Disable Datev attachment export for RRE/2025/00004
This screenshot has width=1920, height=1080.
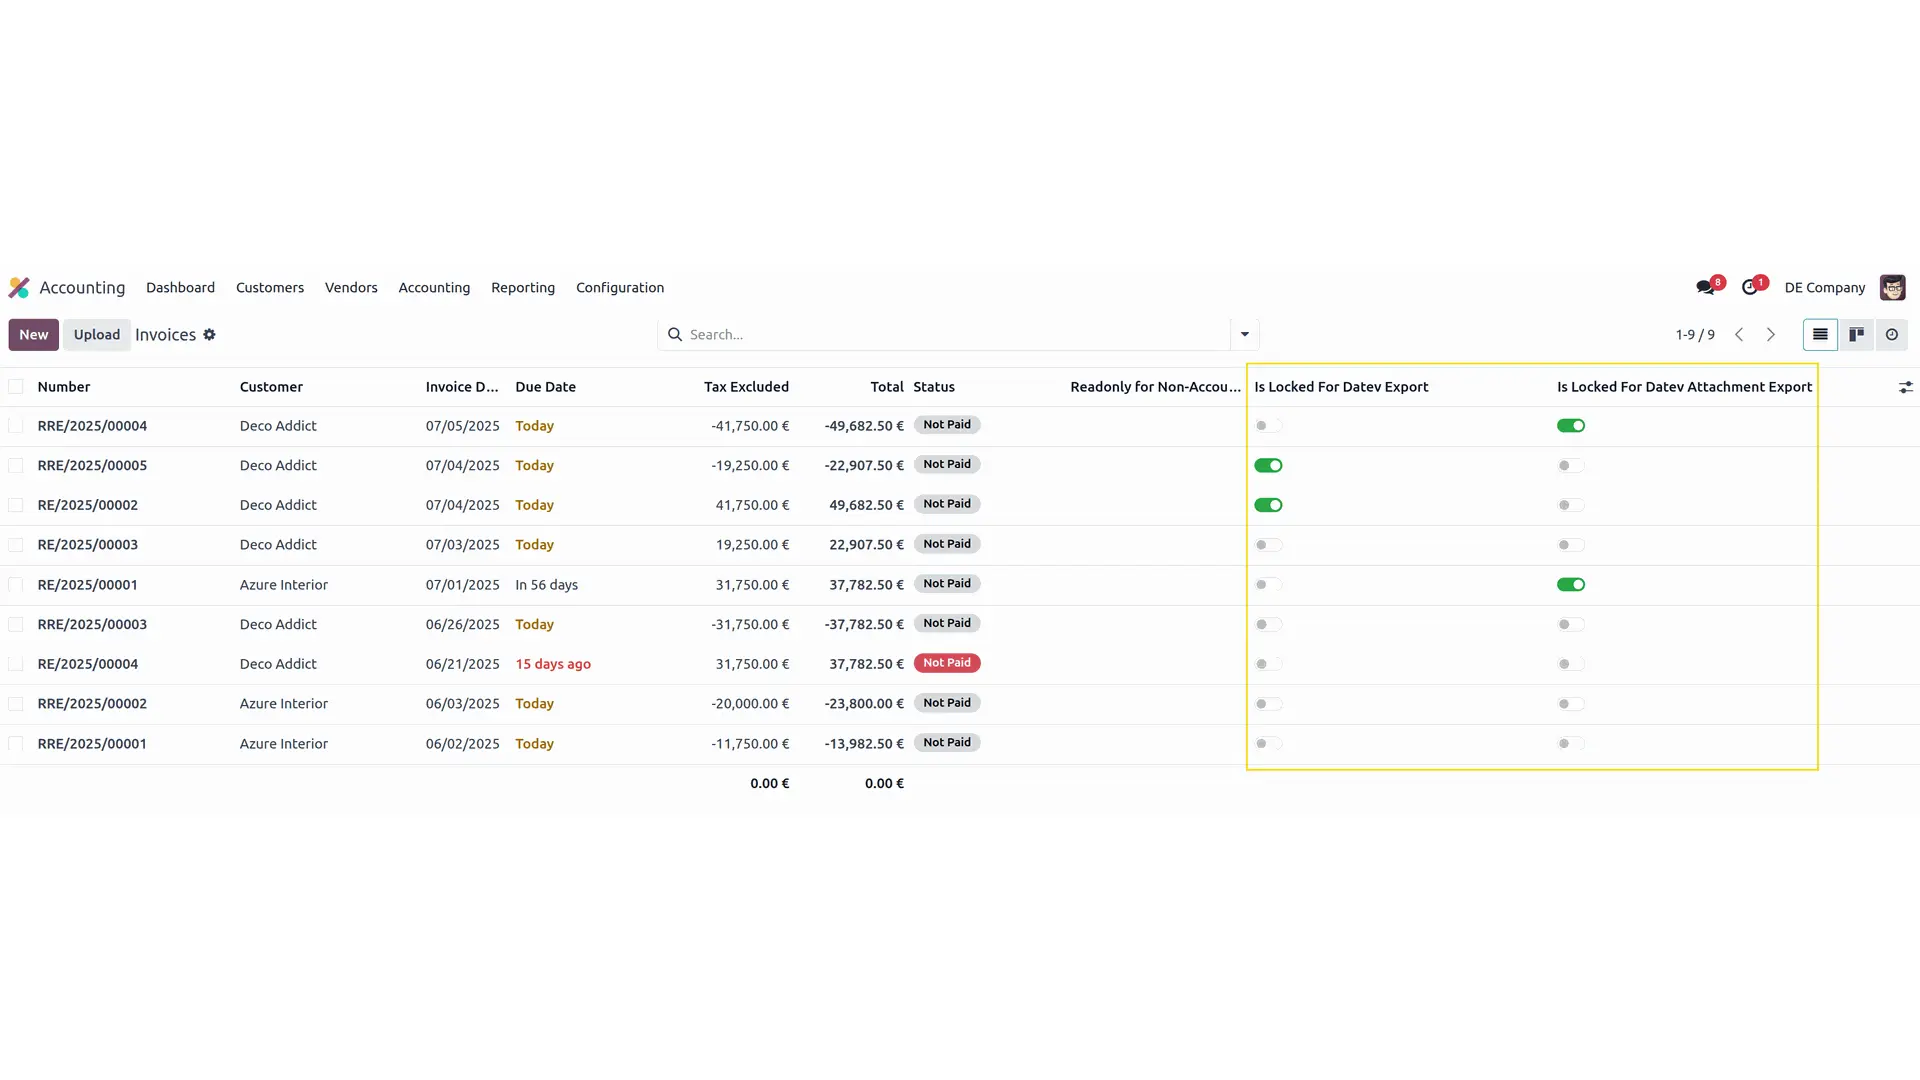(1570, 425)
